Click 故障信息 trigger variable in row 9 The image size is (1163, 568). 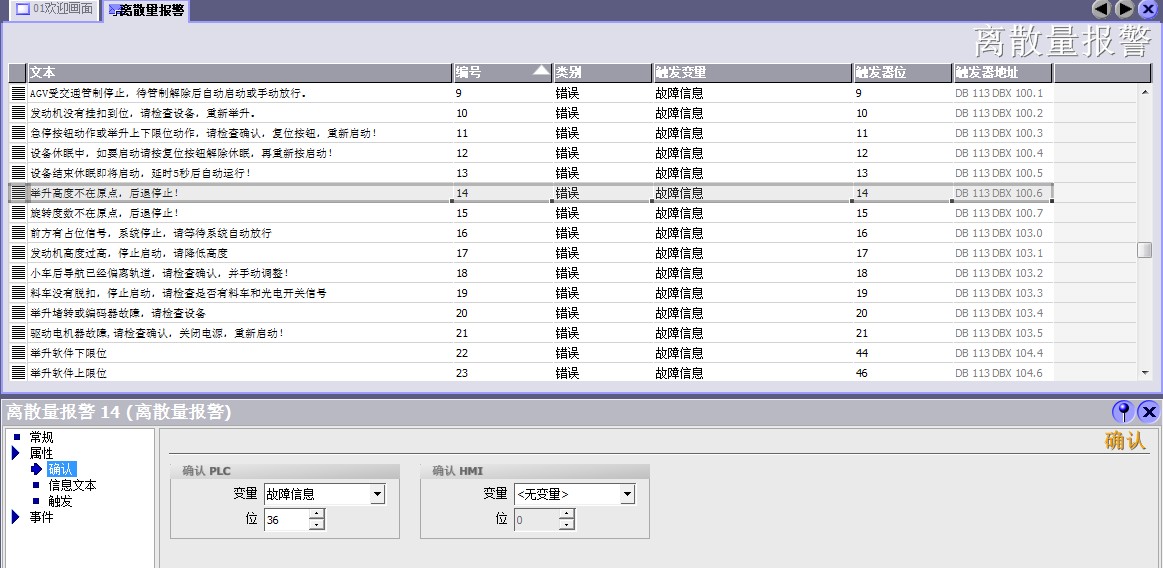[679, 93]
